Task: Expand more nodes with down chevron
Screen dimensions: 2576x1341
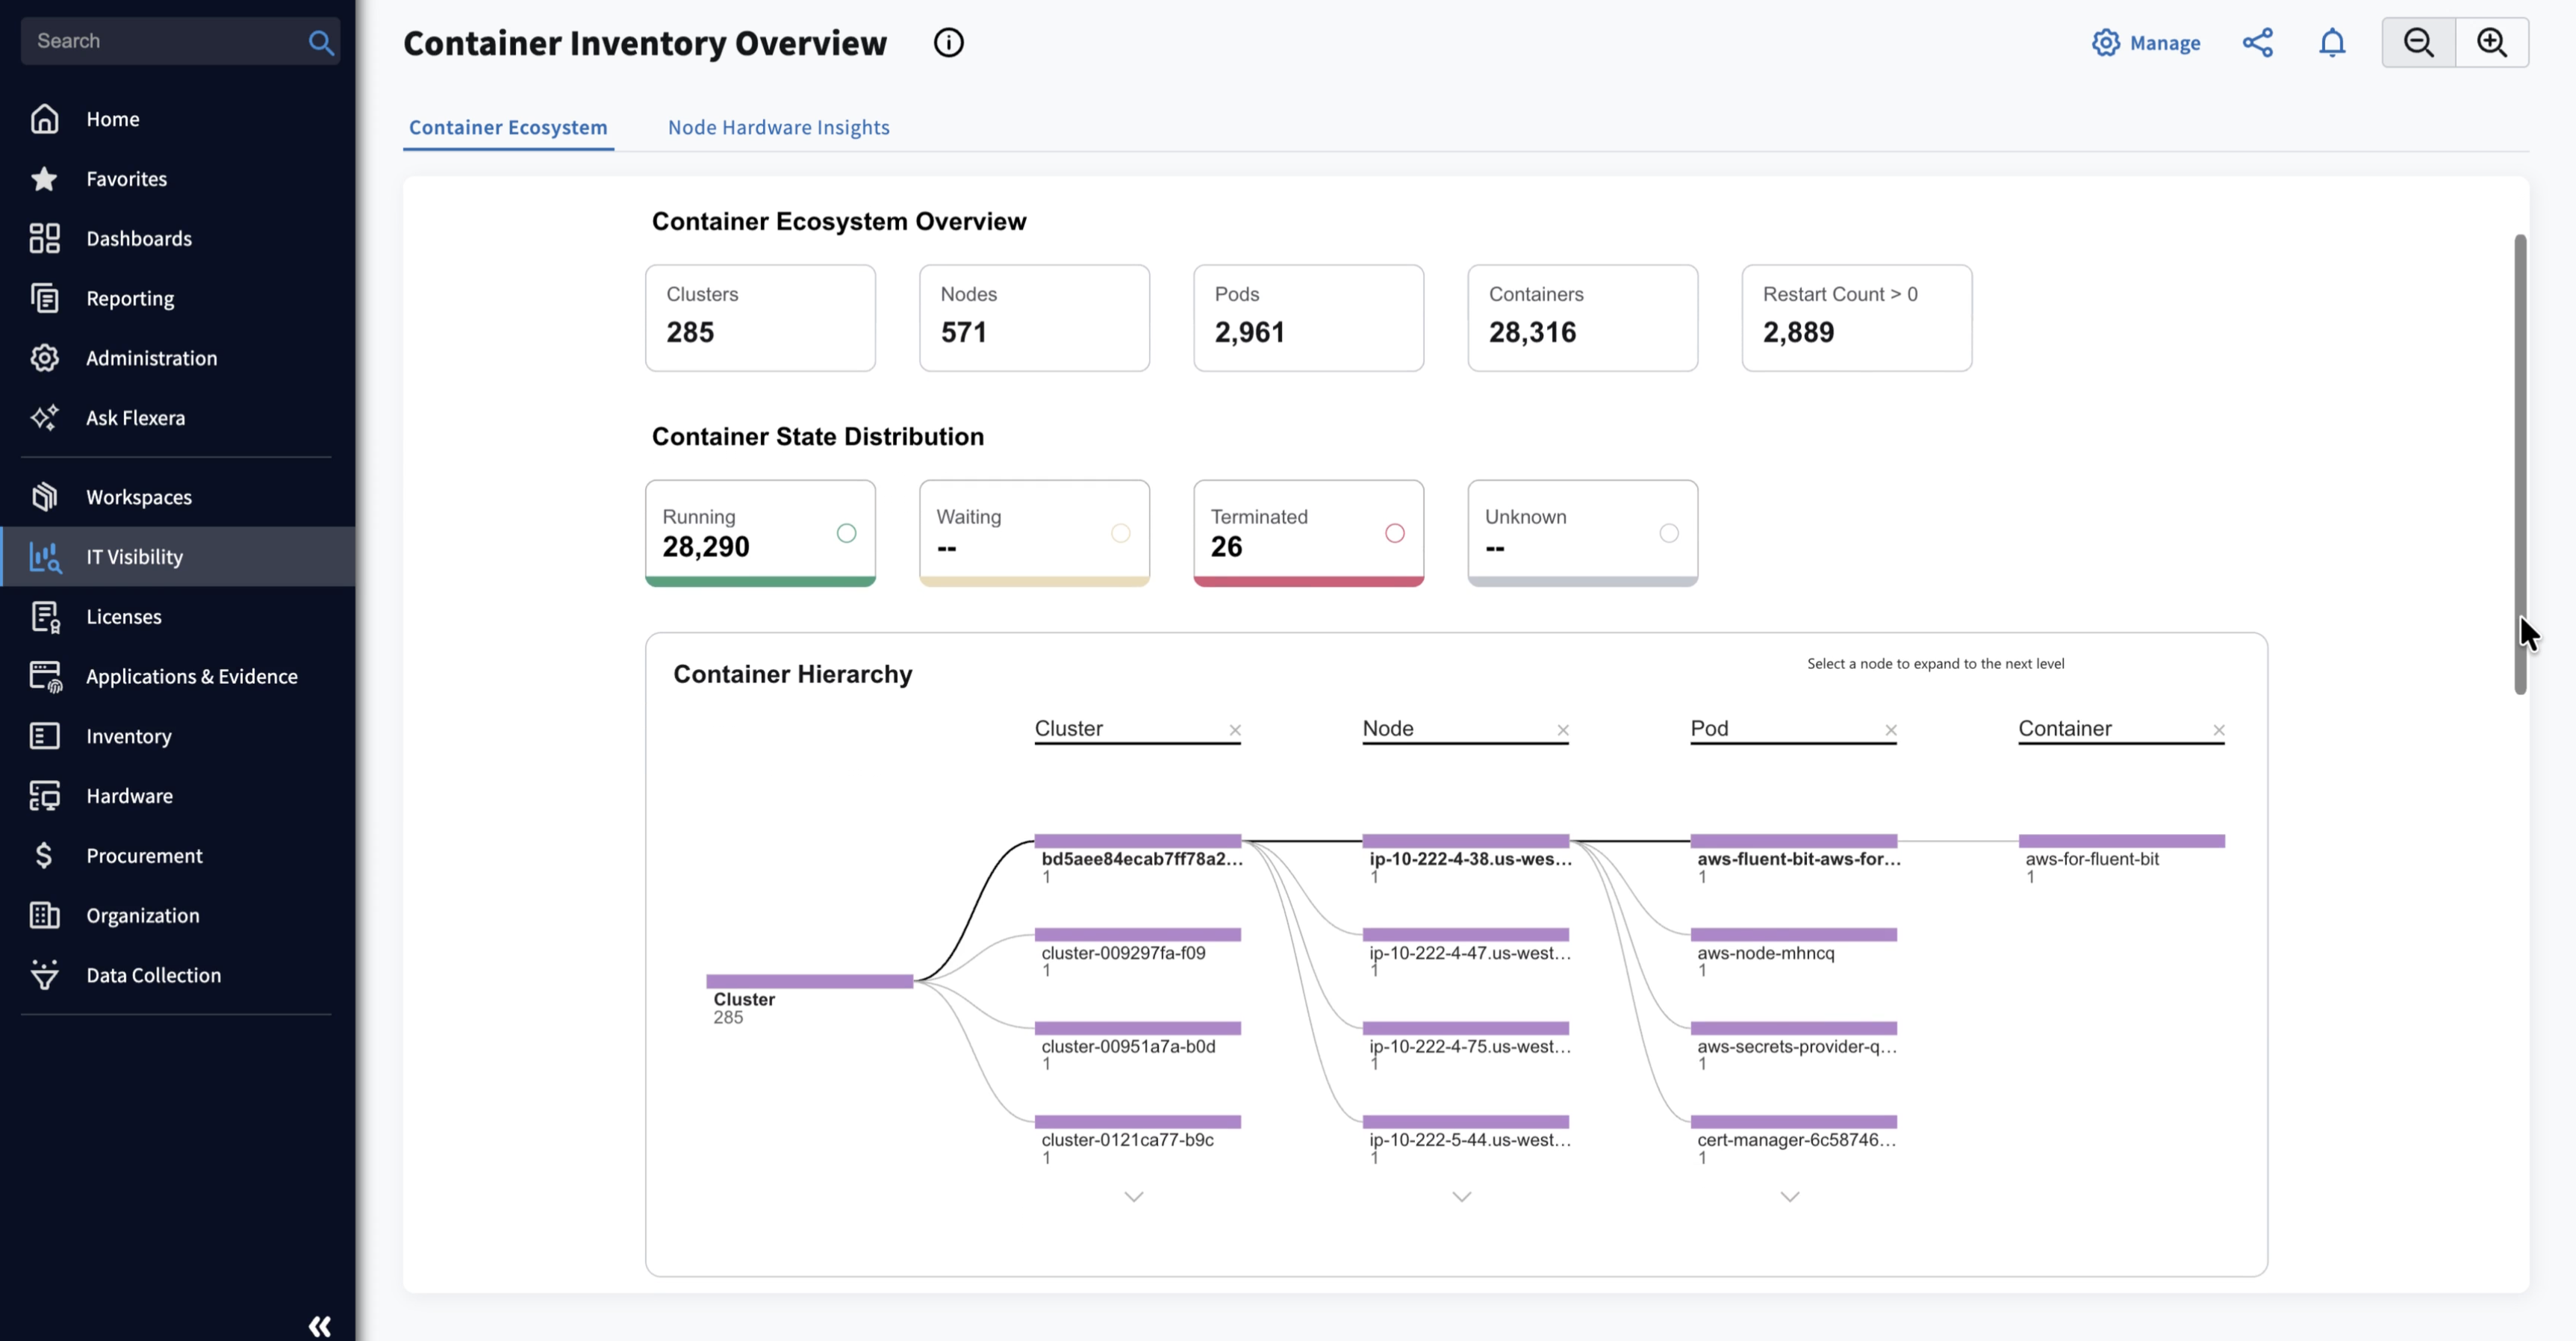Action: coord(1461,1196)
